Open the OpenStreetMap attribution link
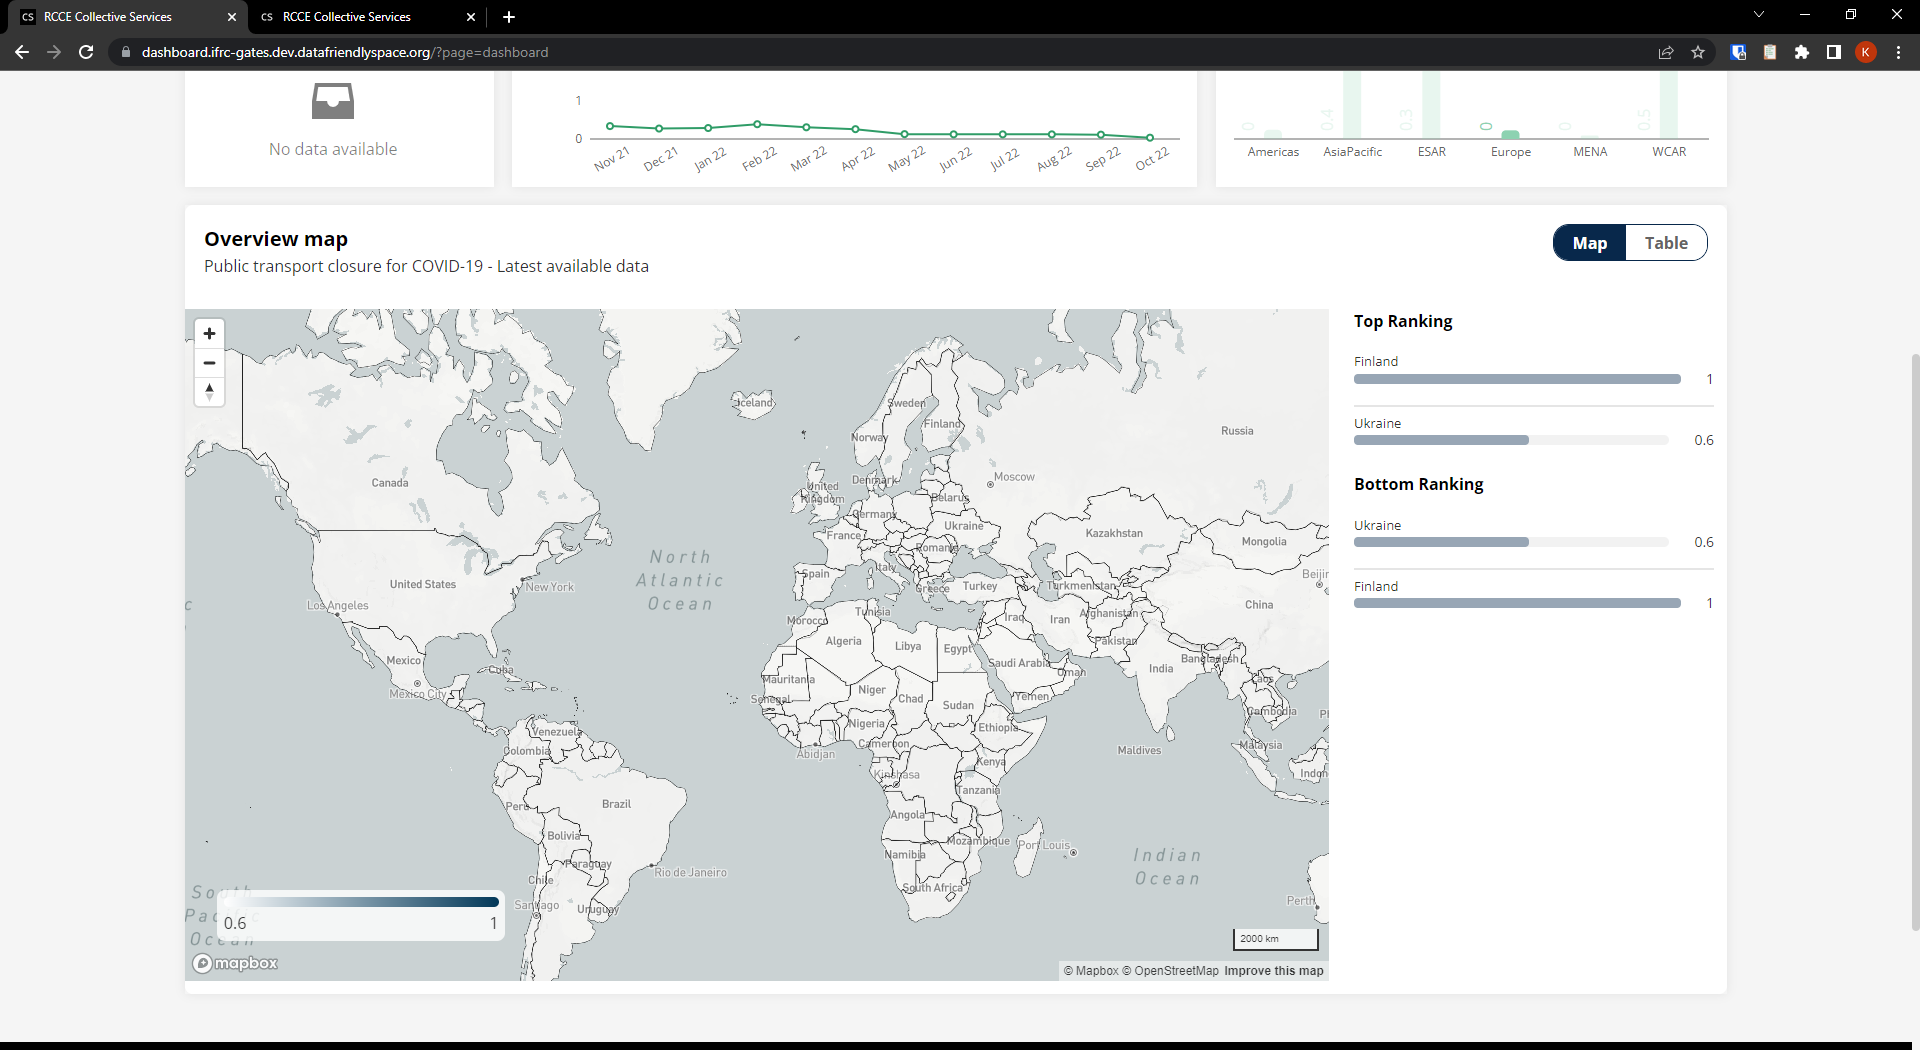This screenshot has width=1920, height=1050. 1176,970
